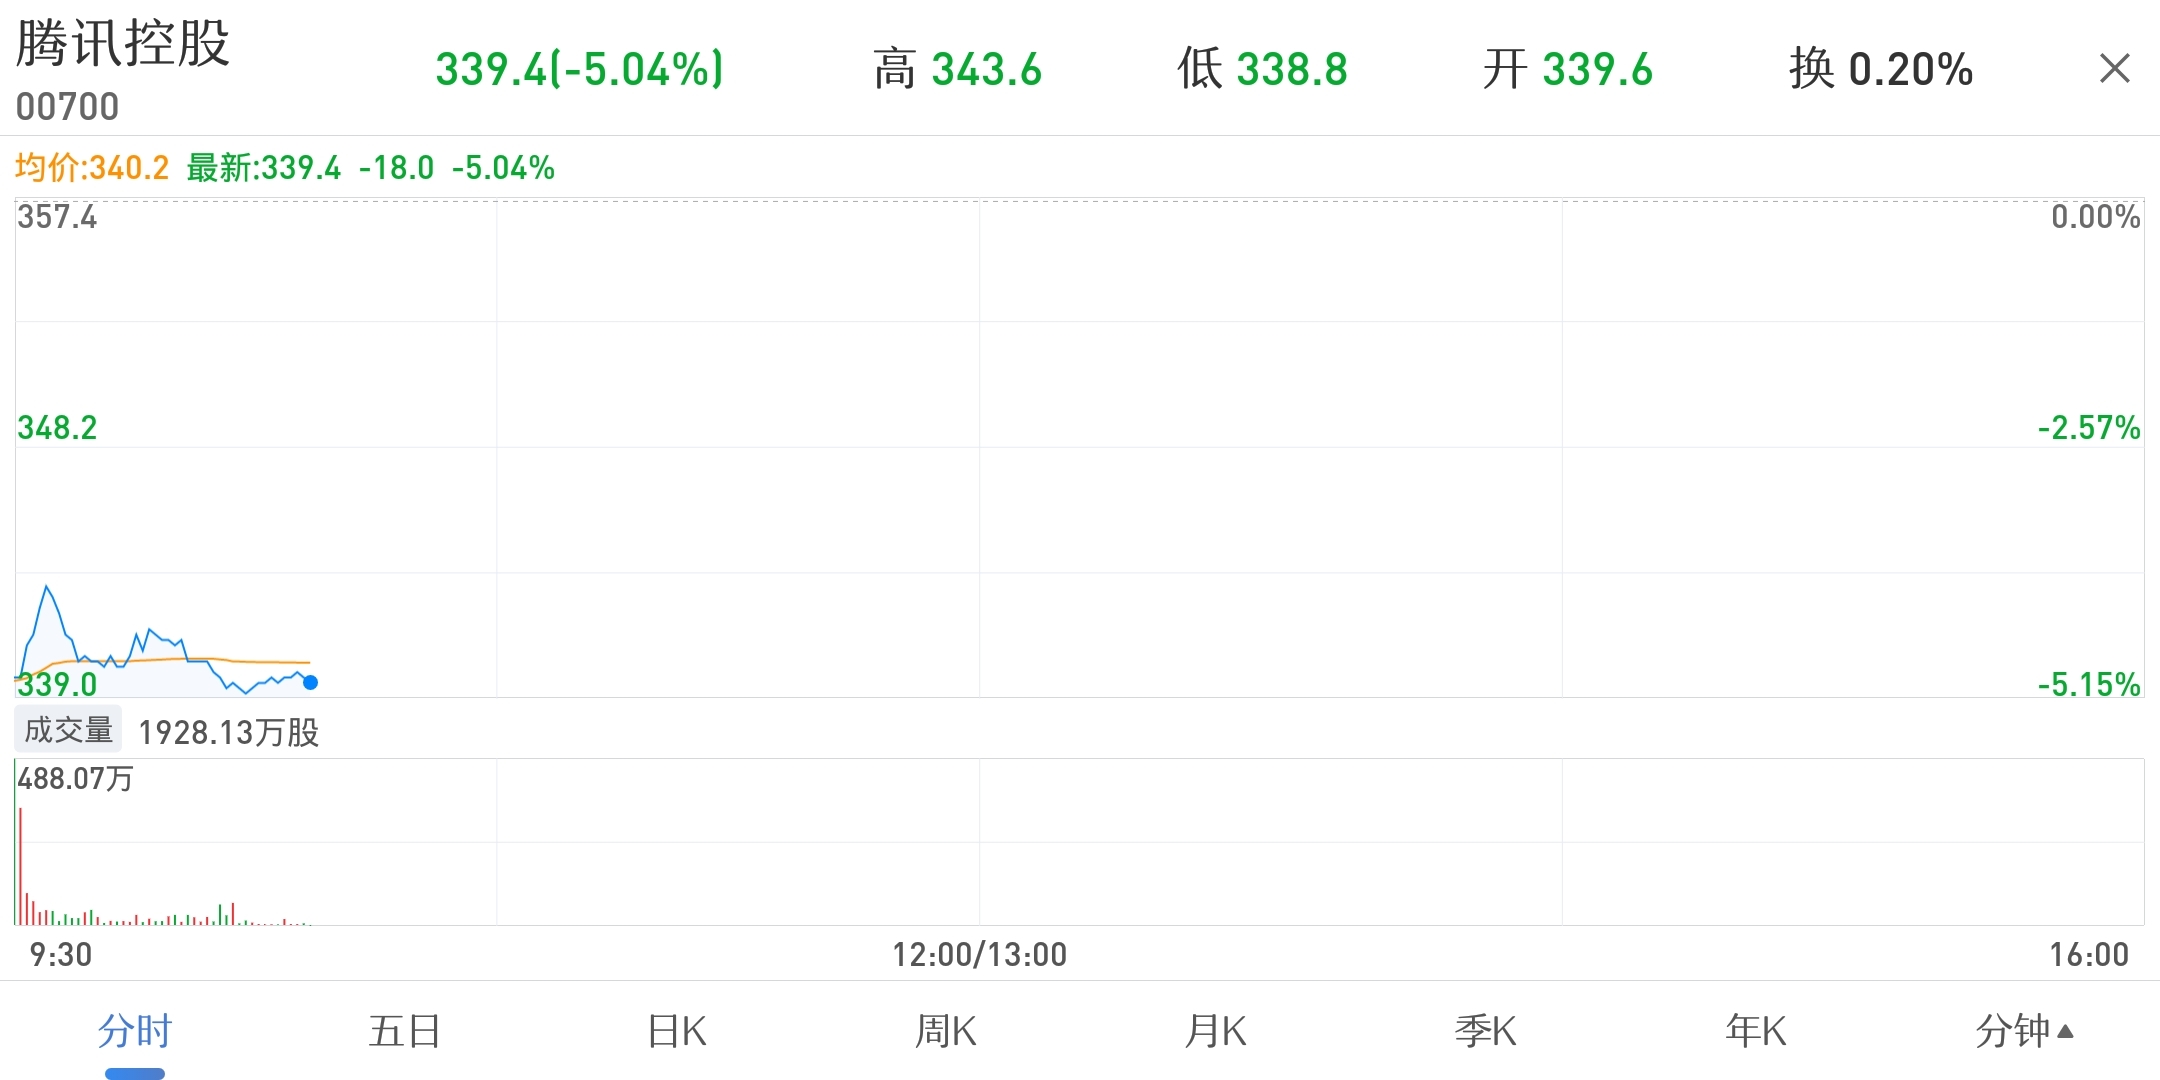Viewport: 2160px width, 1080px height.
Task: Click the 成交量 volume indicator label
Action: pyautogui.click(x=68, y=730)
